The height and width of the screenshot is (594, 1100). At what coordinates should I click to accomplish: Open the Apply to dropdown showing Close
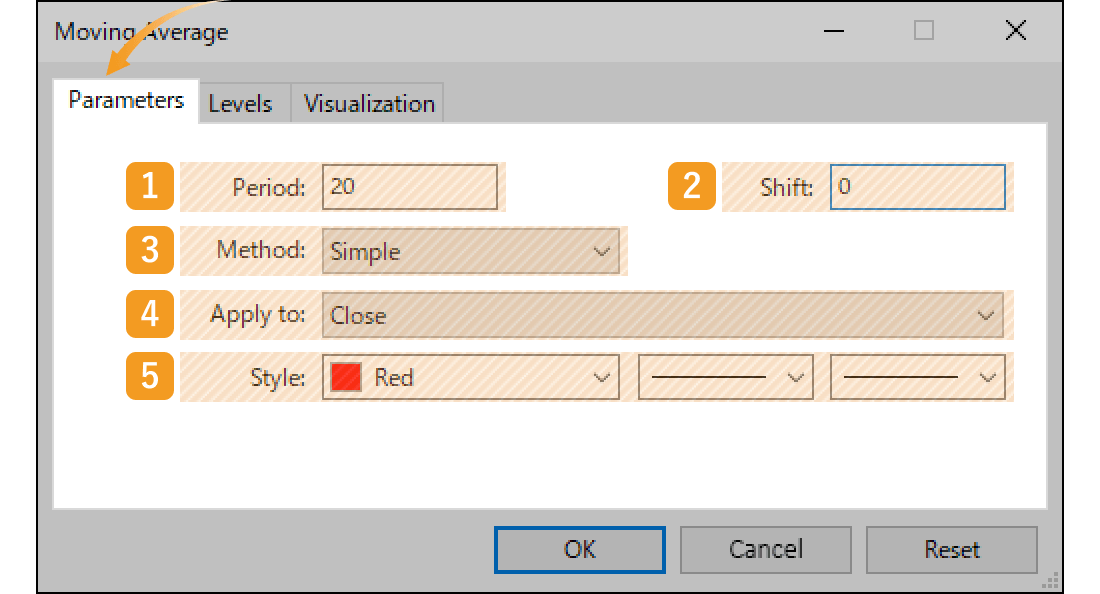pyautogui.click(x=663, y=315)
